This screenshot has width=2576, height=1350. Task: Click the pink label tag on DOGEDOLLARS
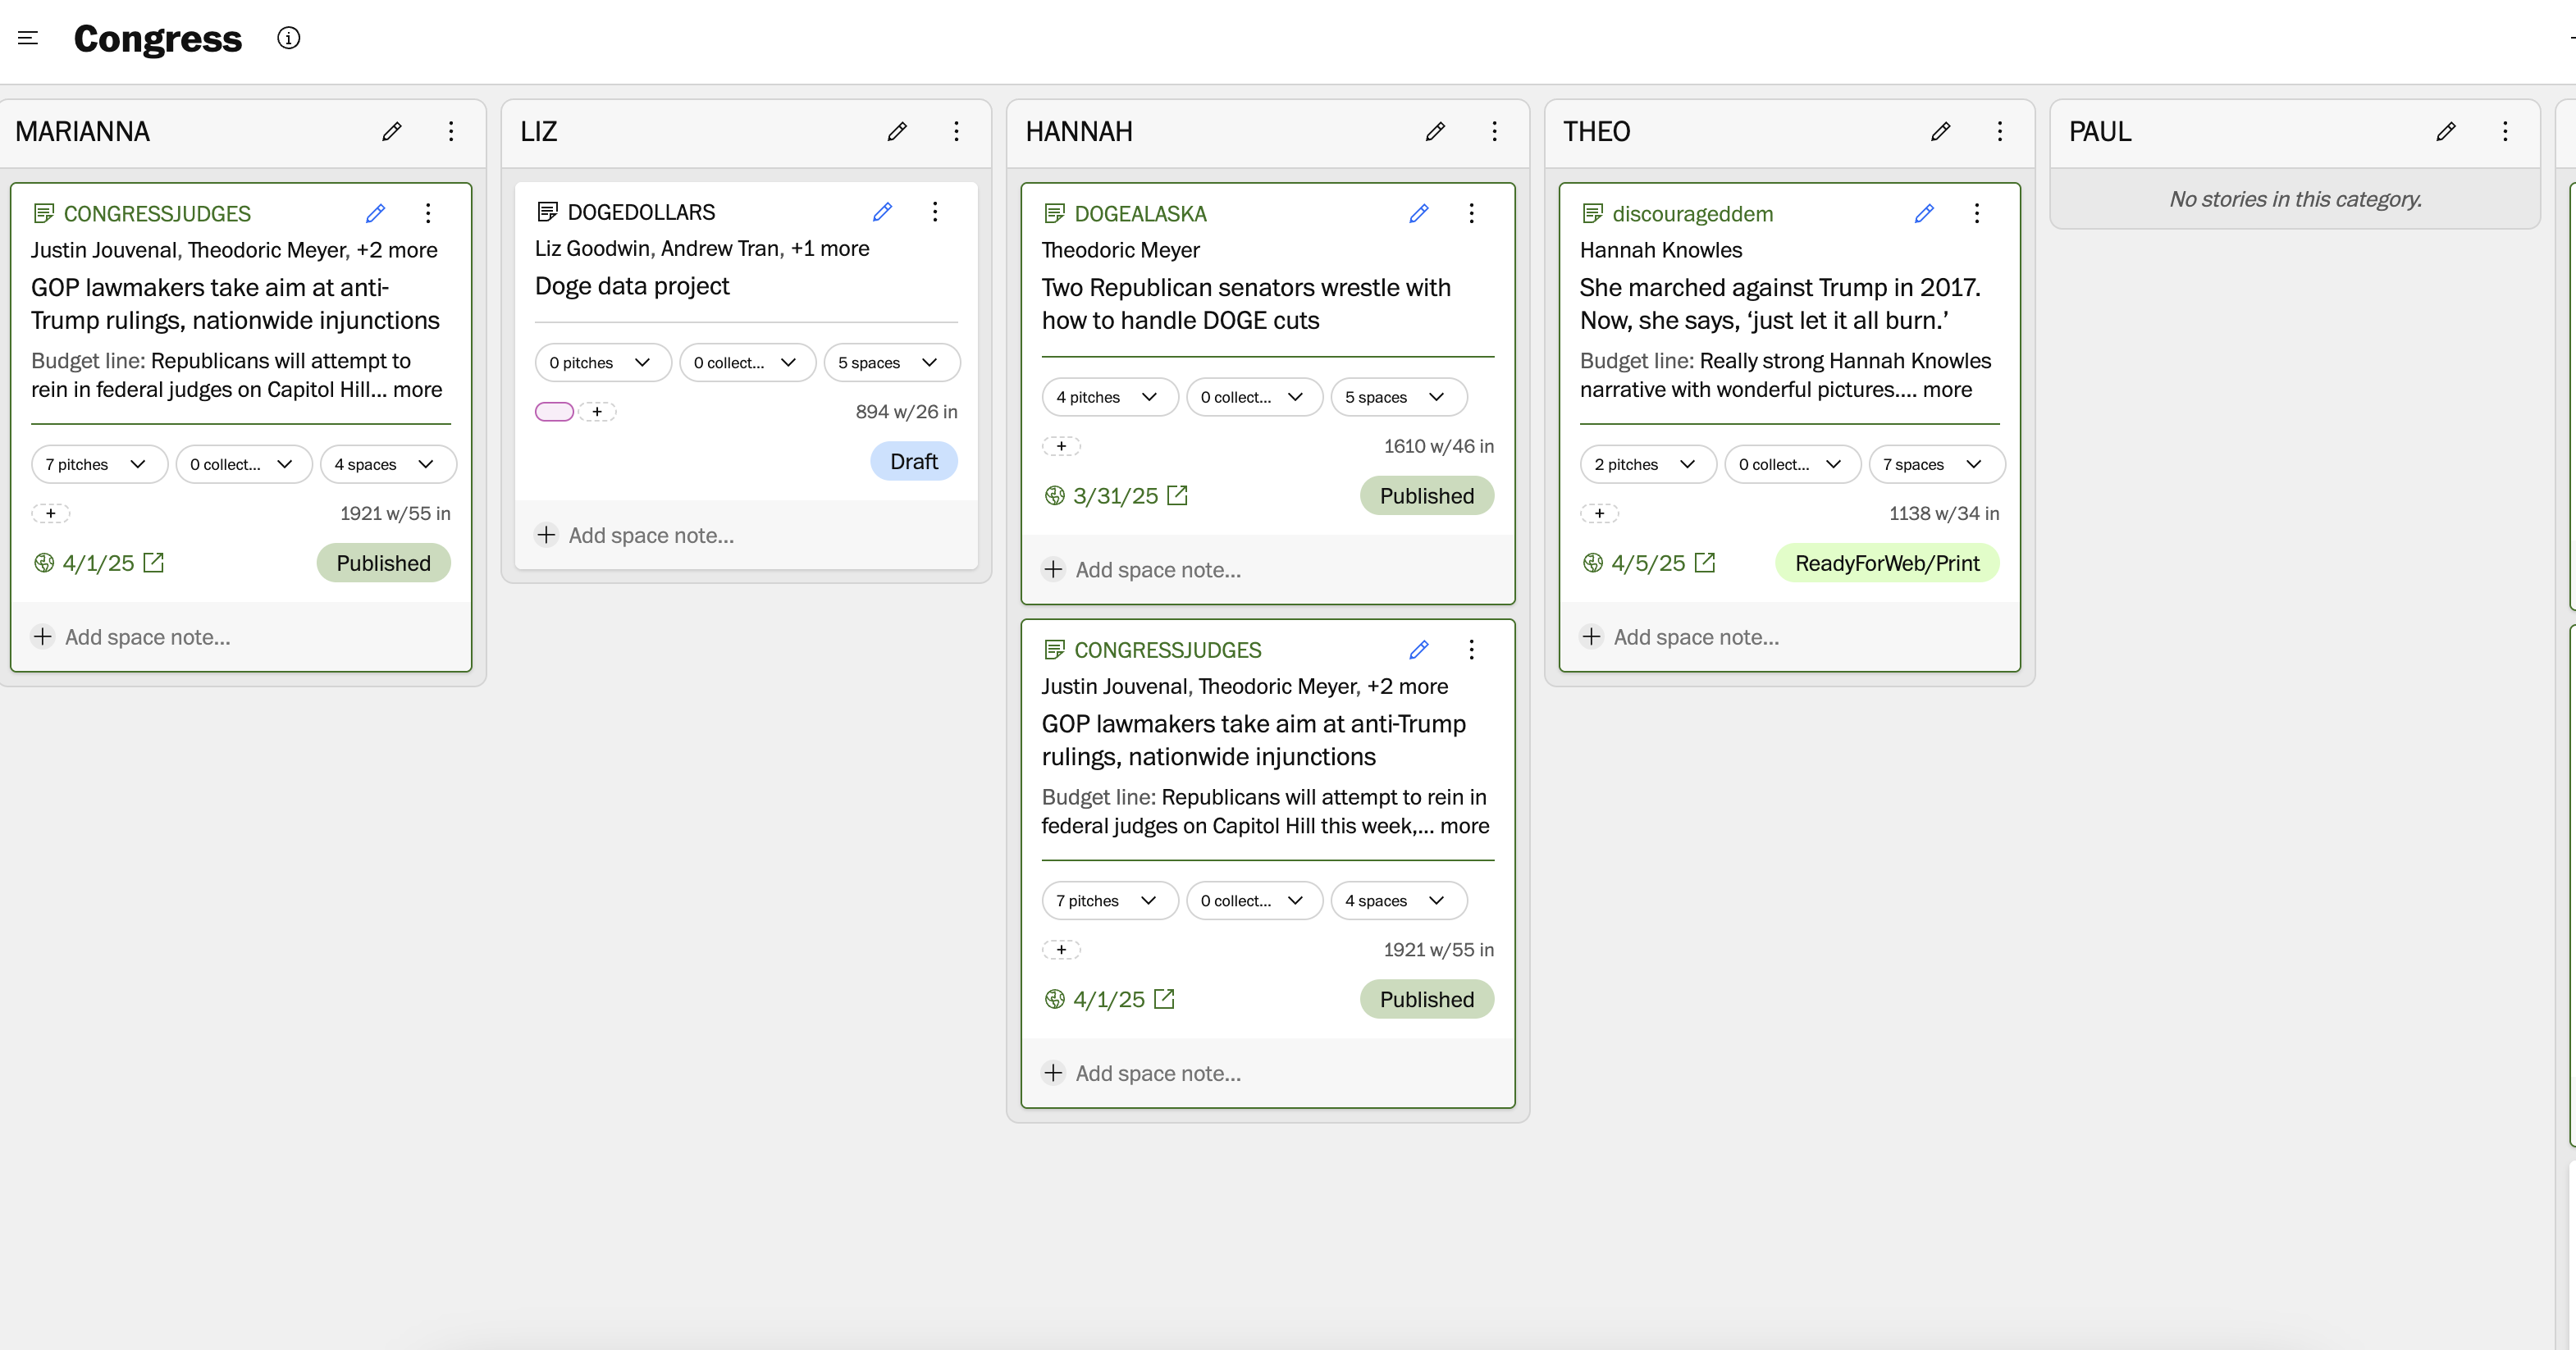coord(554,412)
